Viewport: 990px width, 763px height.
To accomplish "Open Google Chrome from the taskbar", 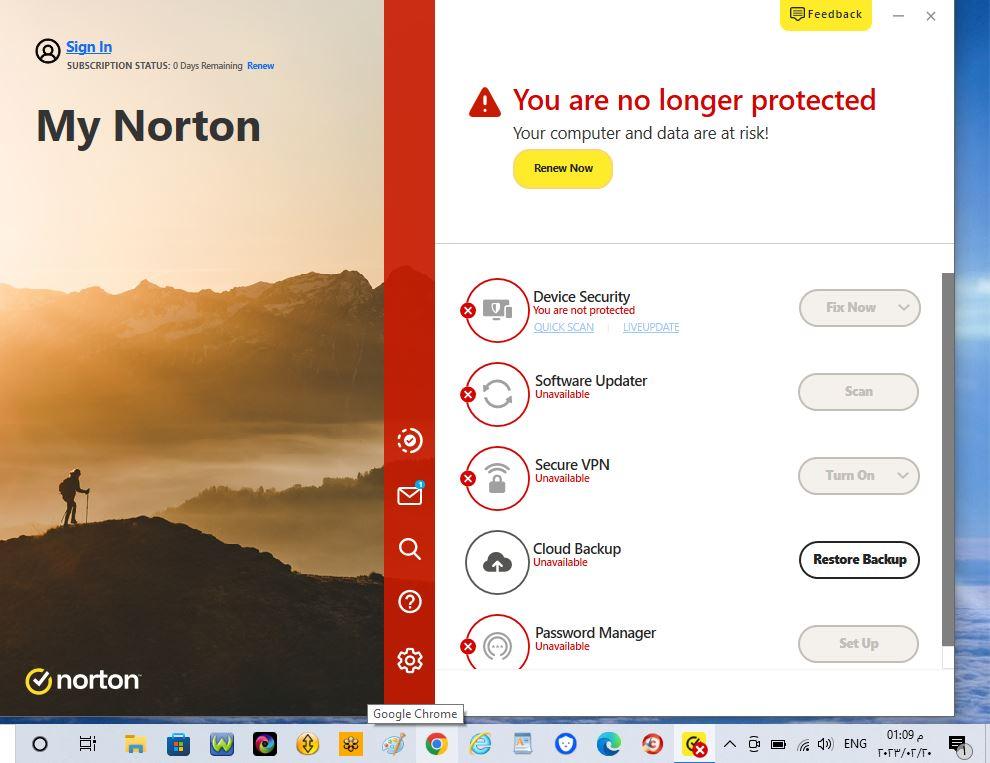I will (x=436, y=744).
